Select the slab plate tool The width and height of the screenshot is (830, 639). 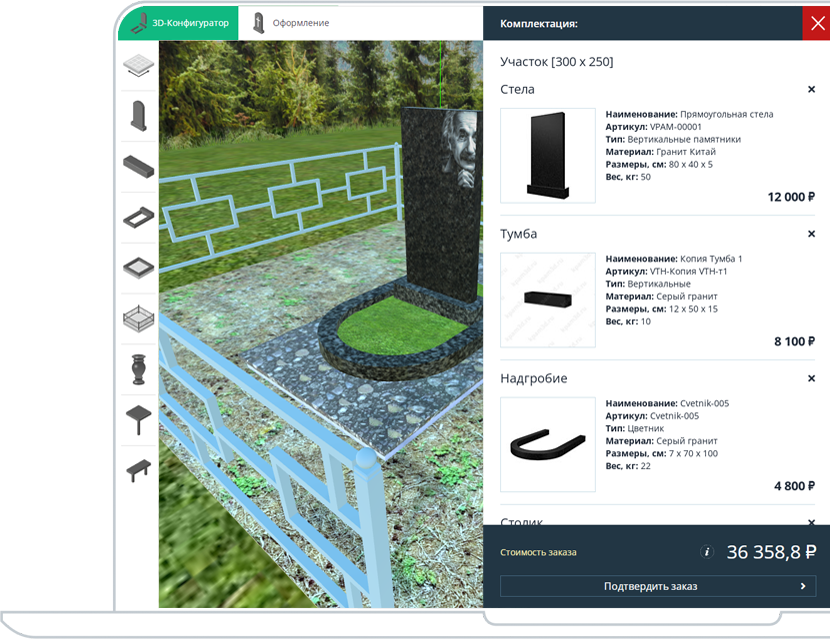click(138, 268)
